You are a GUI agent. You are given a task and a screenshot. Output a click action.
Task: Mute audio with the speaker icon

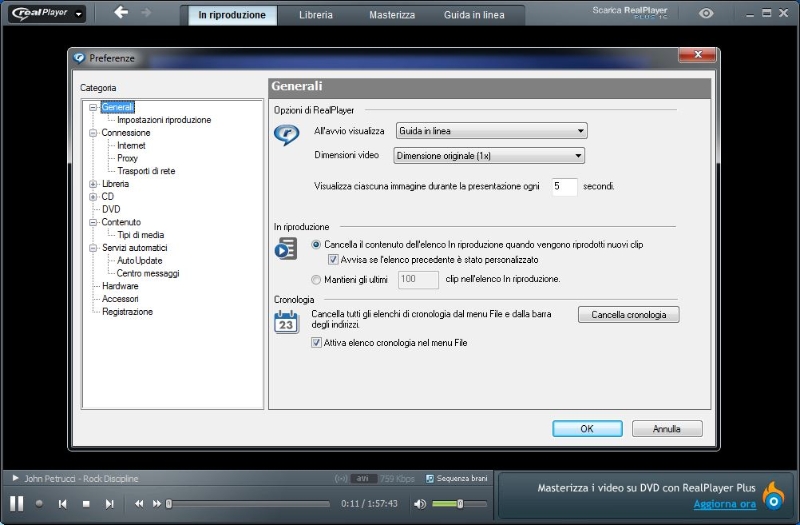420,503
